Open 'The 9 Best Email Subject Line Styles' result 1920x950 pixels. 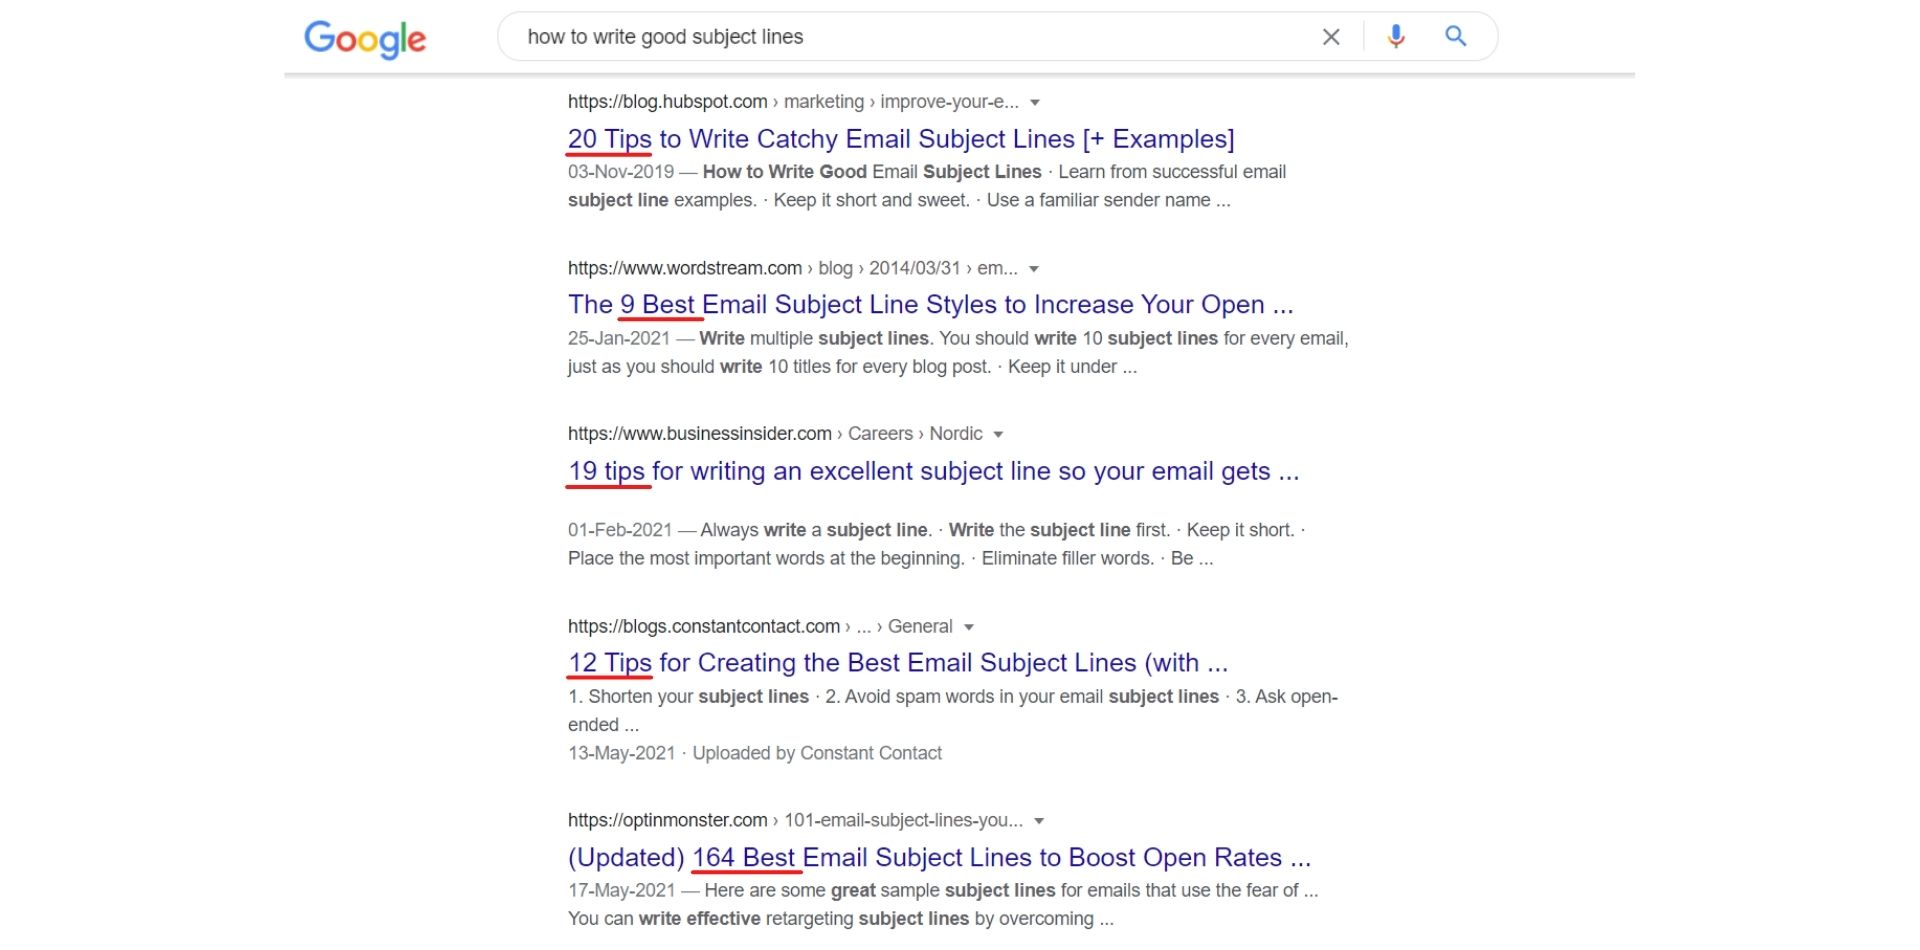coord(930,305)
